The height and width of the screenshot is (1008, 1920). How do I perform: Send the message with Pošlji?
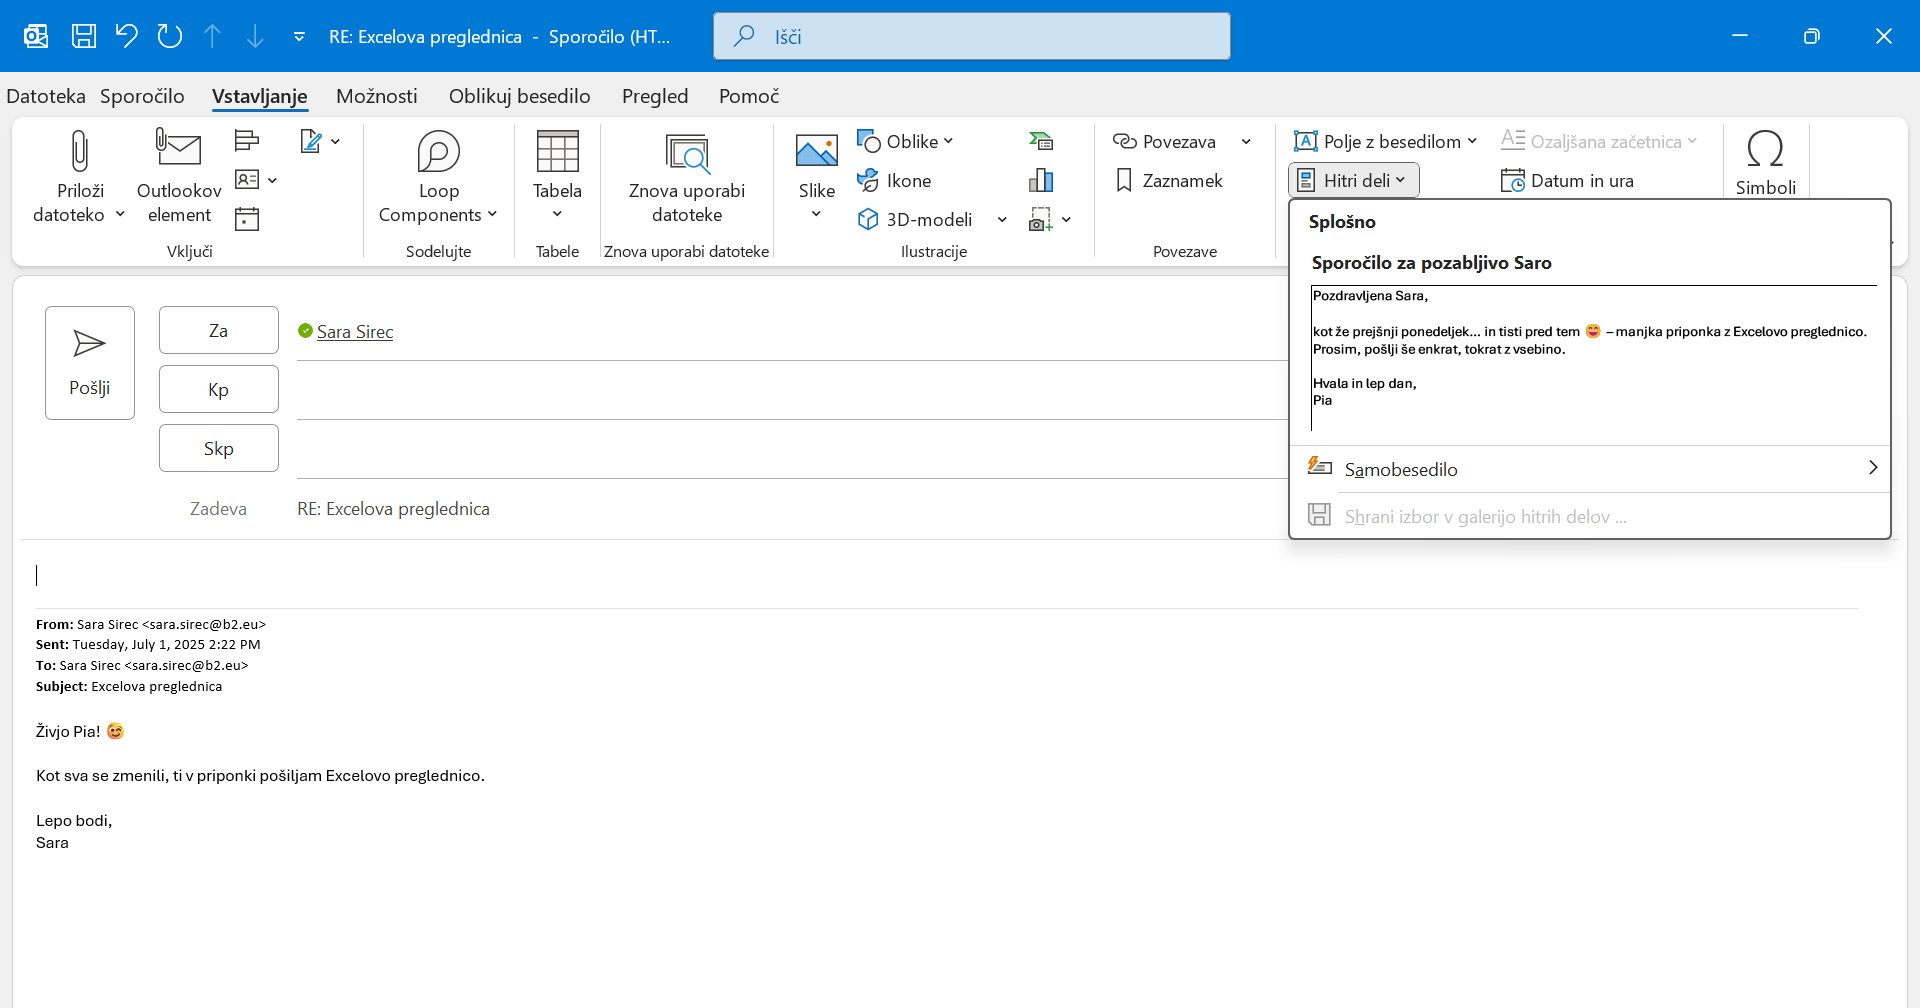click(x=90, y=362)
